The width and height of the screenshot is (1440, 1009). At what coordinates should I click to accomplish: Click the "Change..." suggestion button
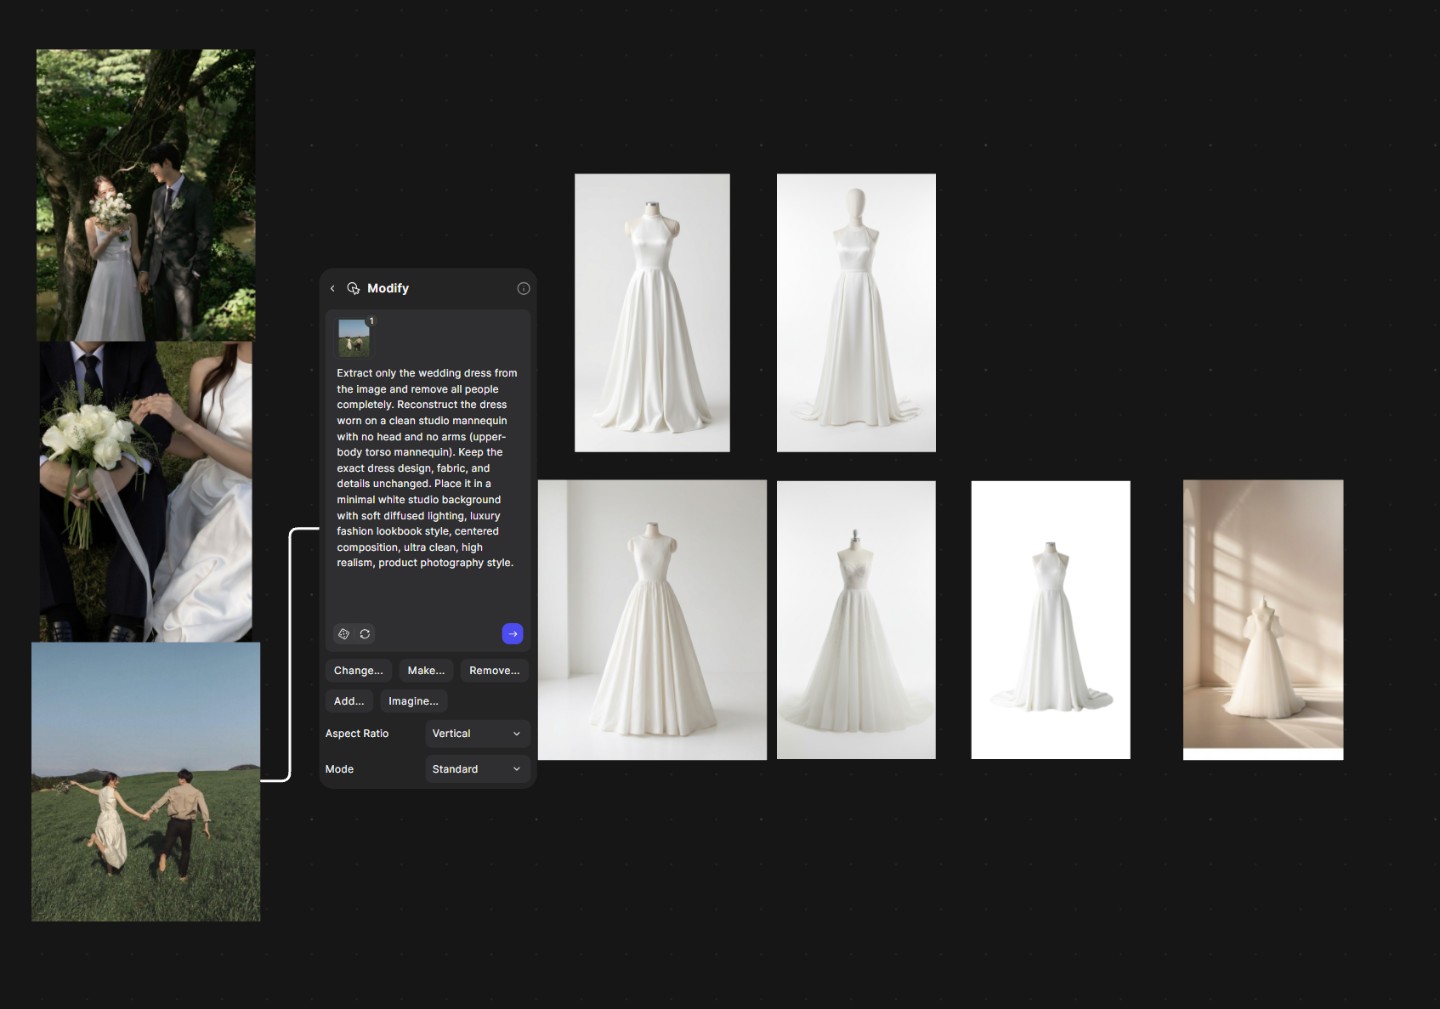tap(358, 671)
